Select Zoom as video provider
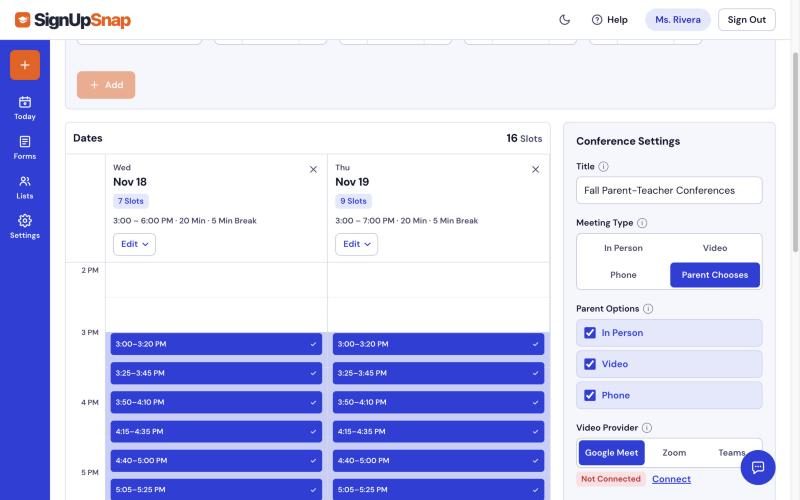 tap(674, 453)
